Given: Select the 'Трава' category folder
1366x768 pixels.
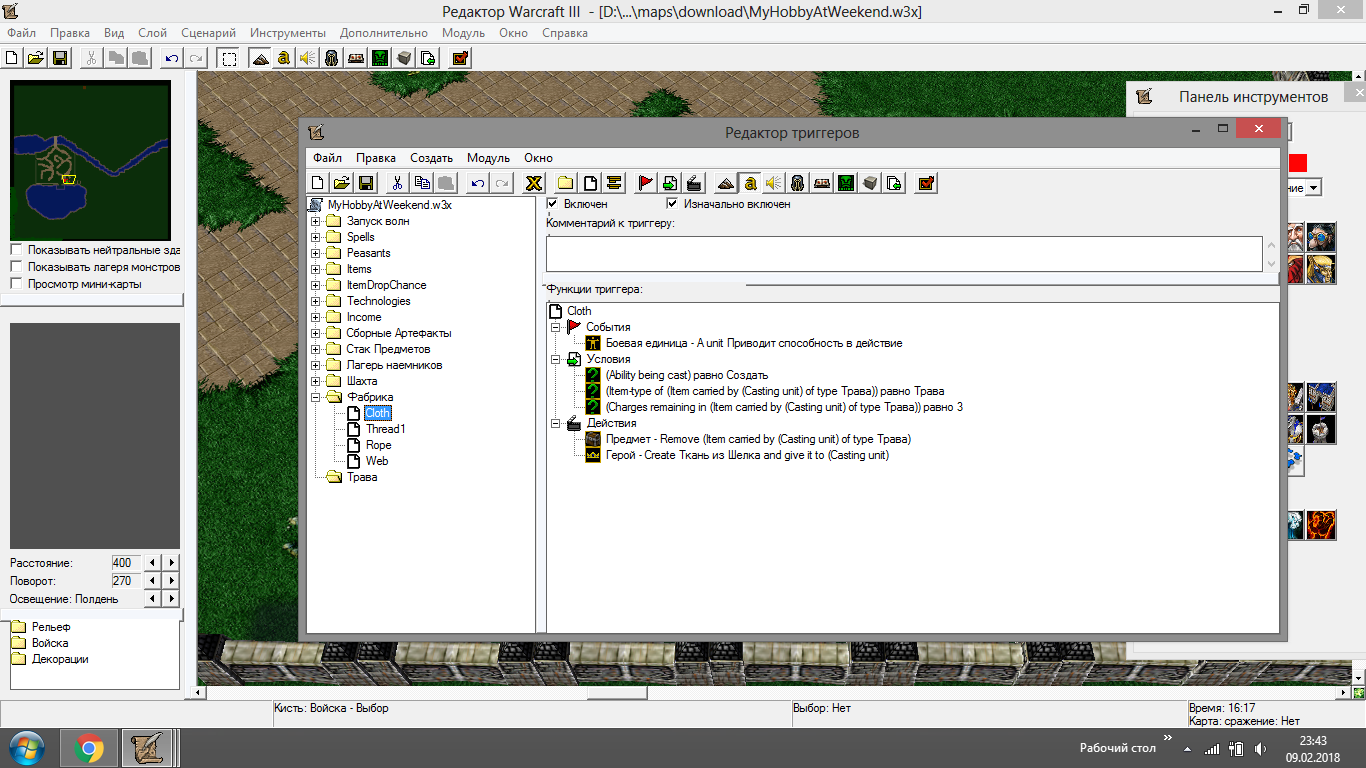Looking at the screenshot, I should pos(362,477).
